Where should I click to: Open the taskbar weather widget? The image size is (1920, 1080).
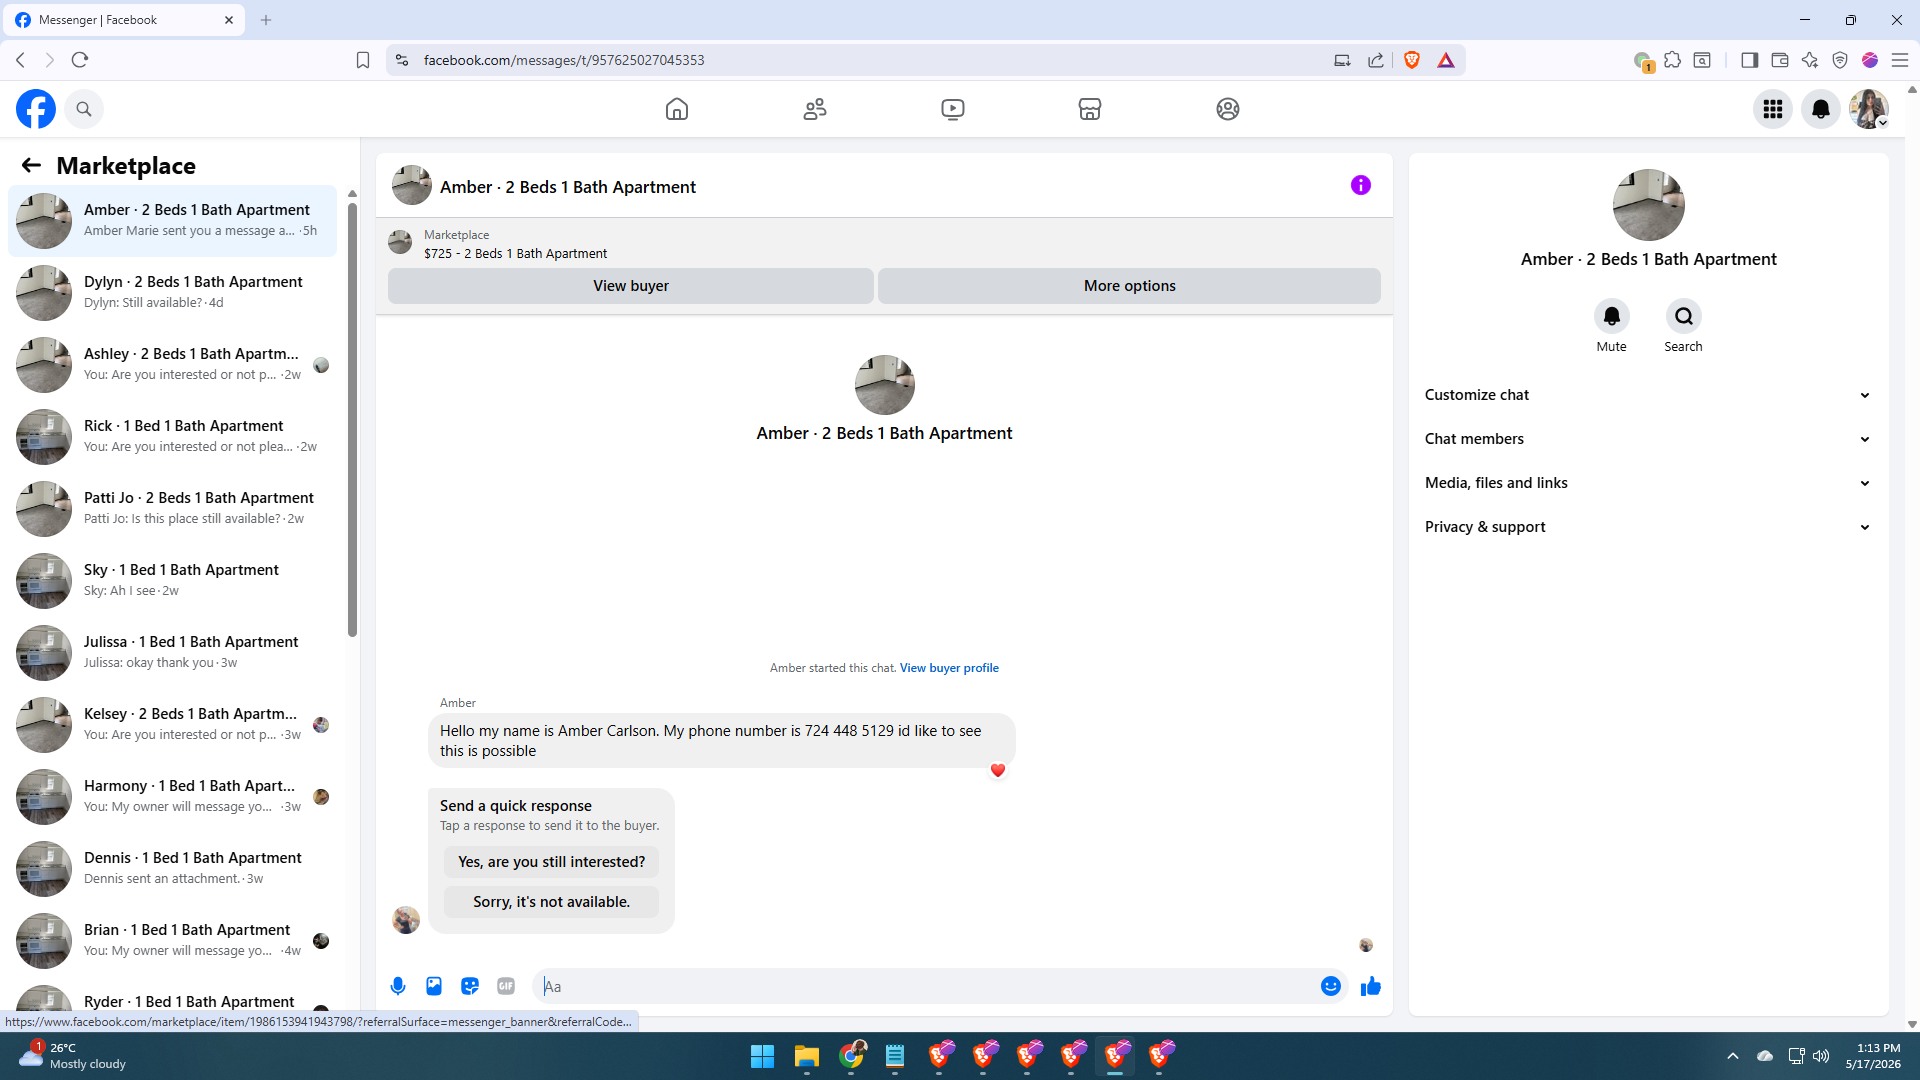75,1056
